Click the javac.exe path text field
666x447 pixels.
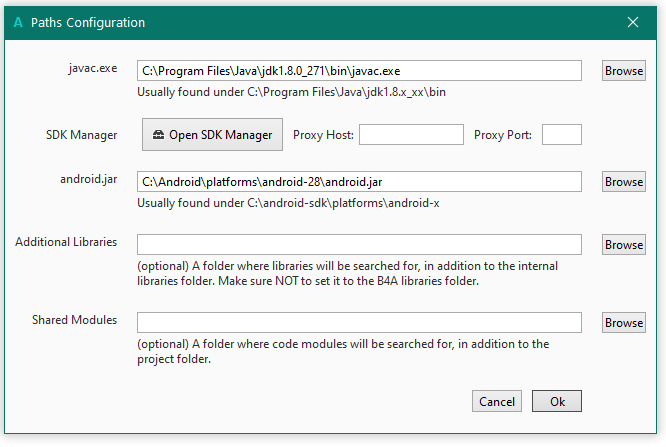tap(359, 71)
